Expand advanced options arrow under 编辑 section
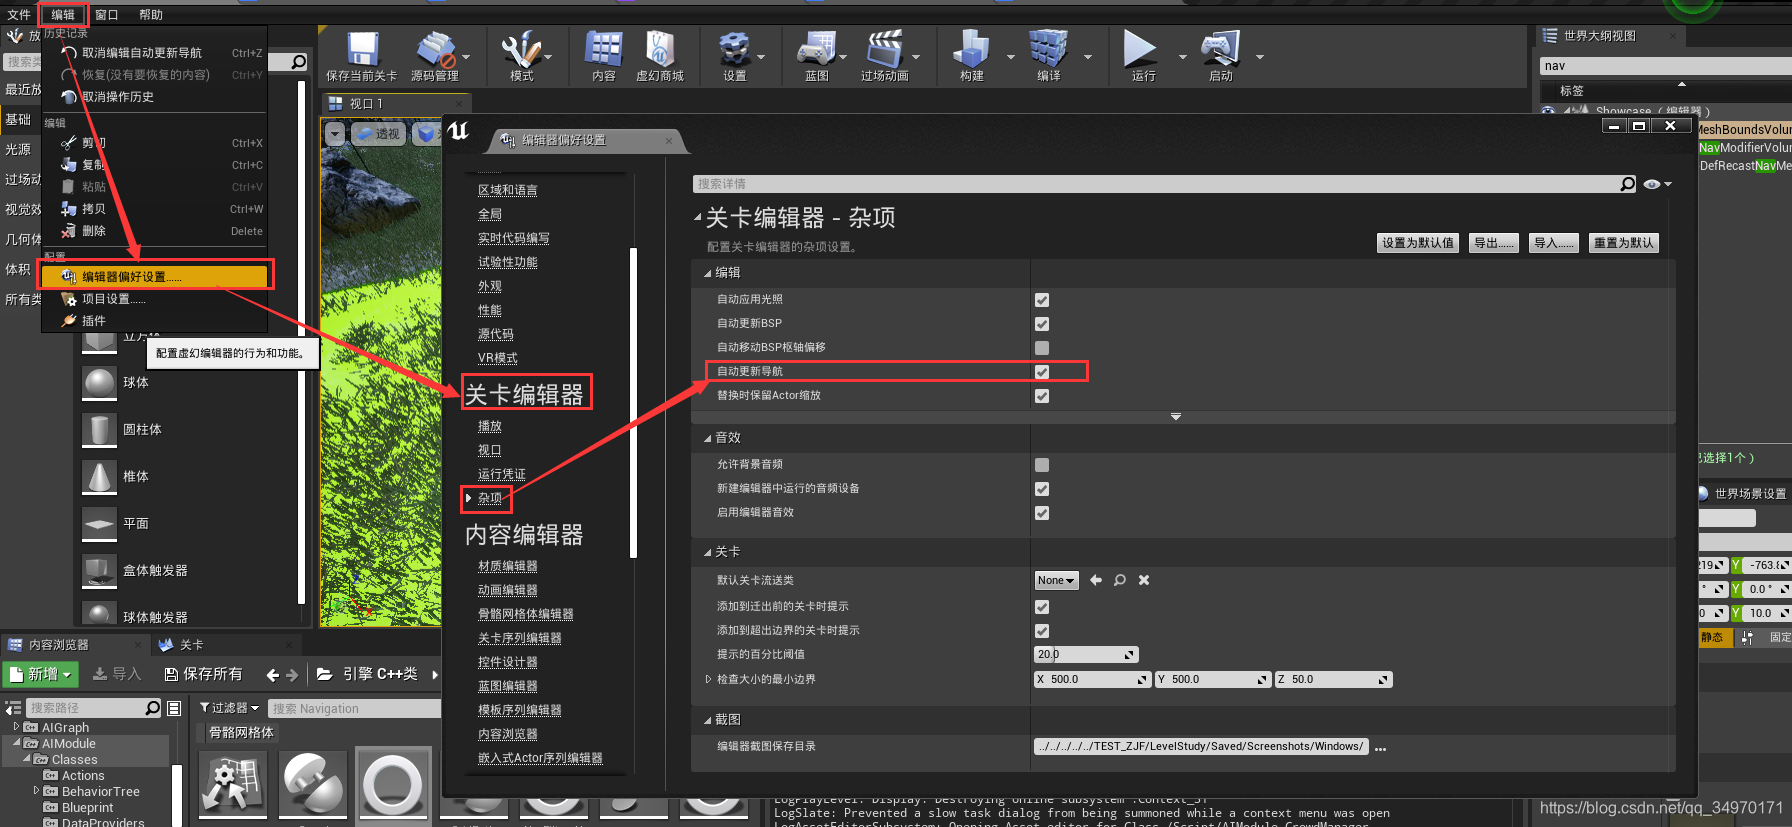The image size is (1792, 827). coord(1176,416)
